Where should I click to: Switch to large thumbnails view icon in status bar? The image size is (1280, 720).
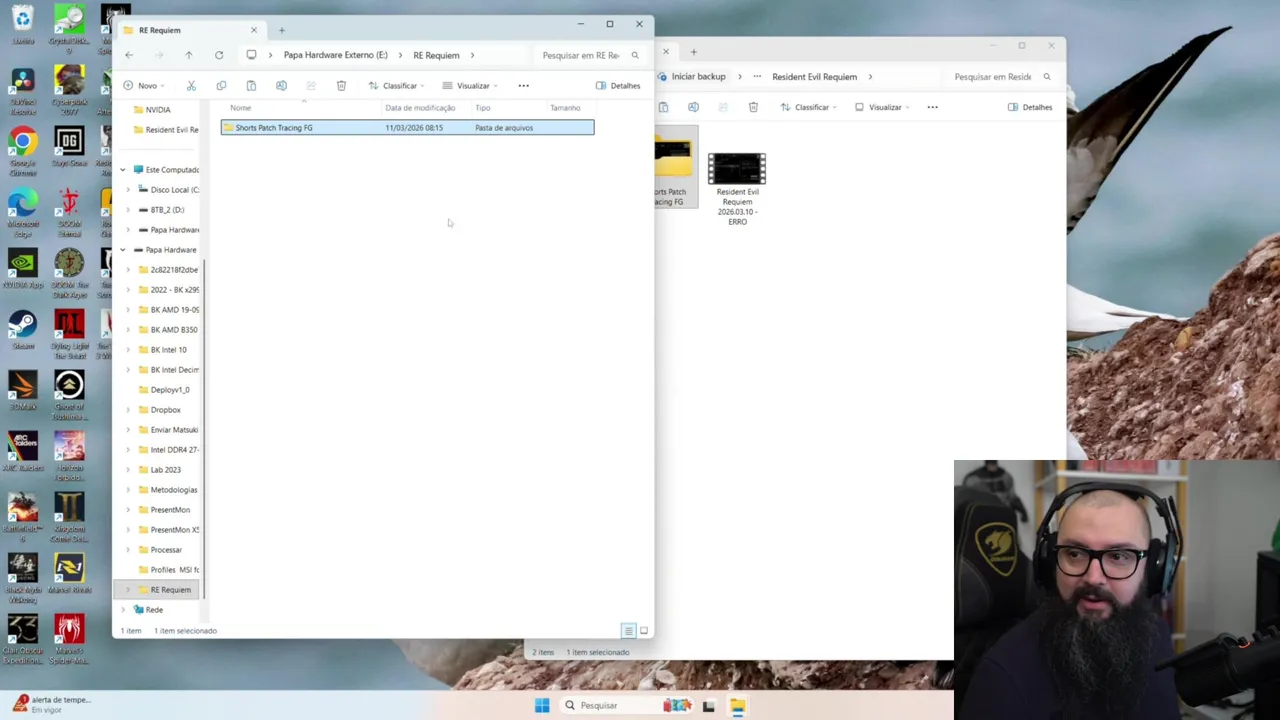click(x=644, y=631)
